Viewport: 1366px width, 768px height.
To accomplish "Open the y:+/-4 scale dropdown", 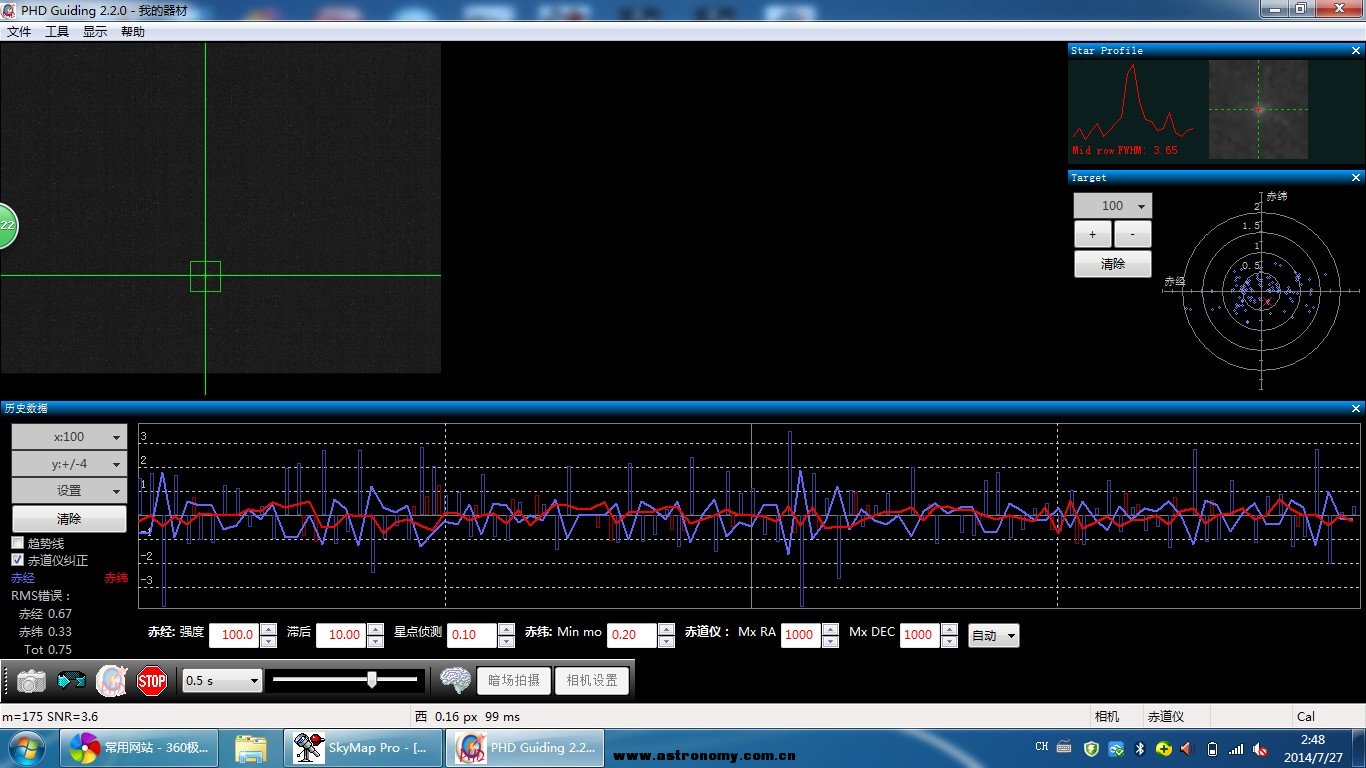I will click(x=69, y=464).
